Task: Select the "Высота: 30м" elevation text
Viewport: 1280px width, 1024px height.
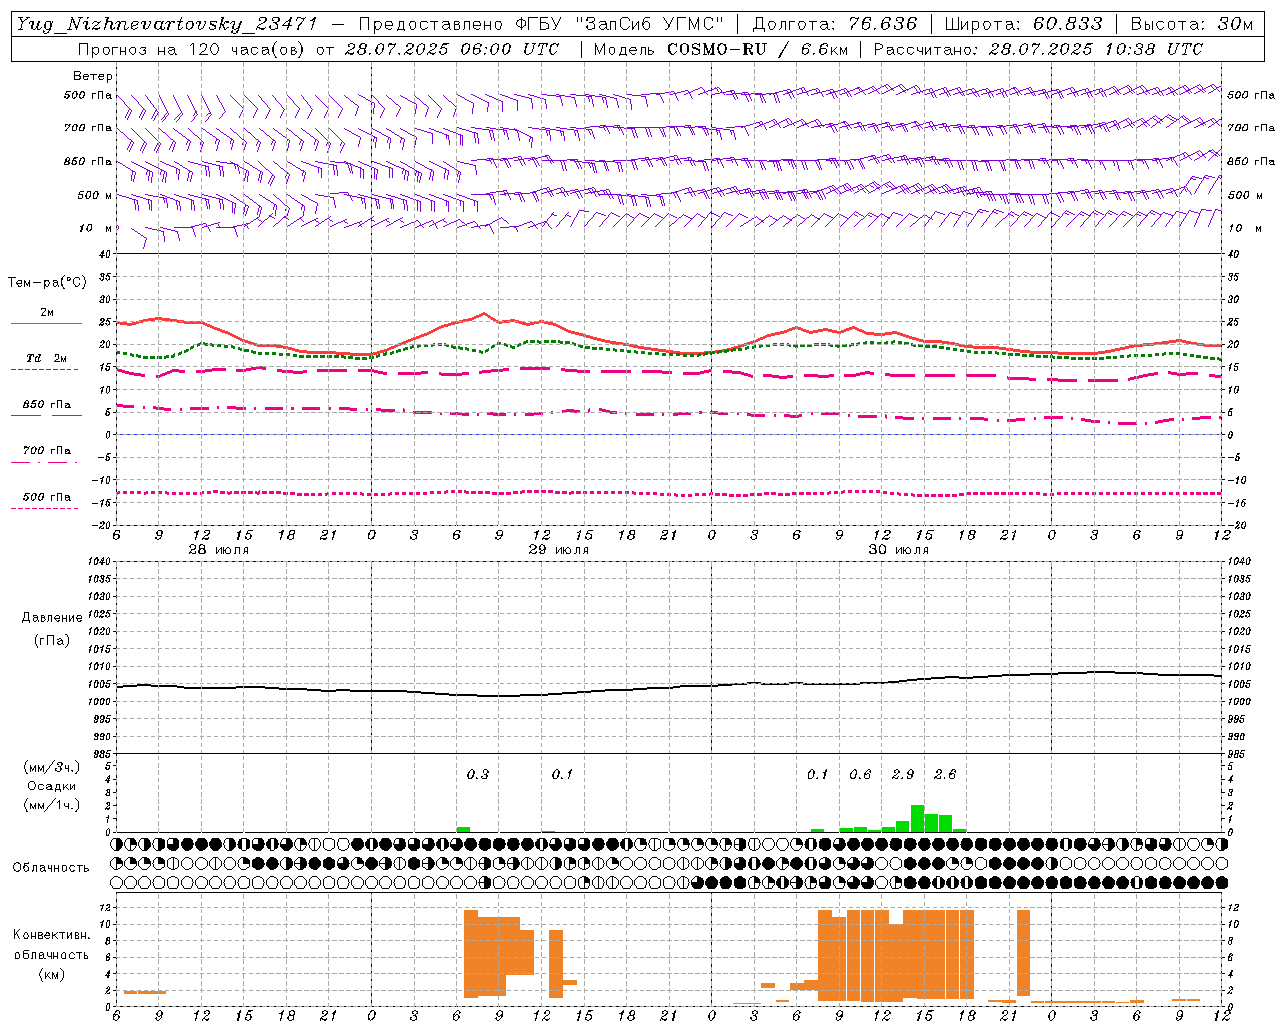Action: (x=1192, y=24)
